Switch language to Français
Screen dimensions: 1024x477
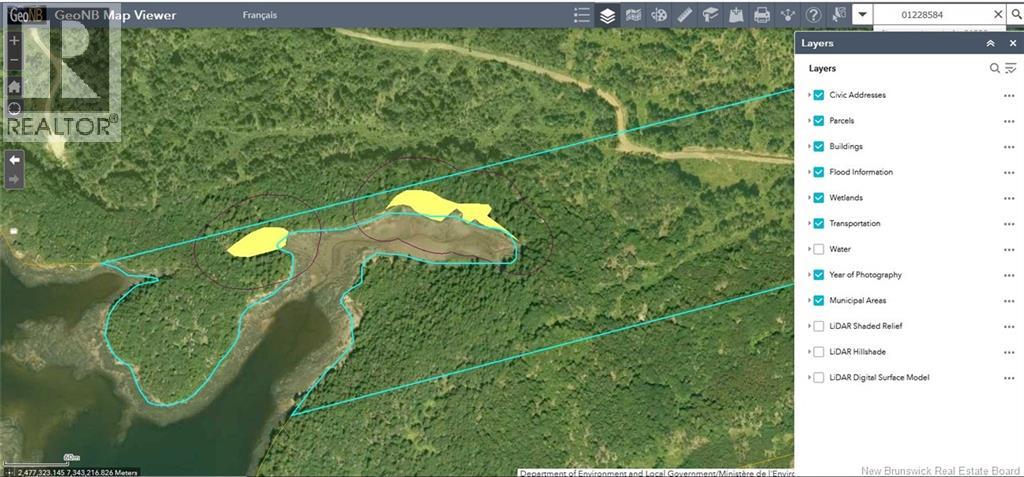click(259, 15)
